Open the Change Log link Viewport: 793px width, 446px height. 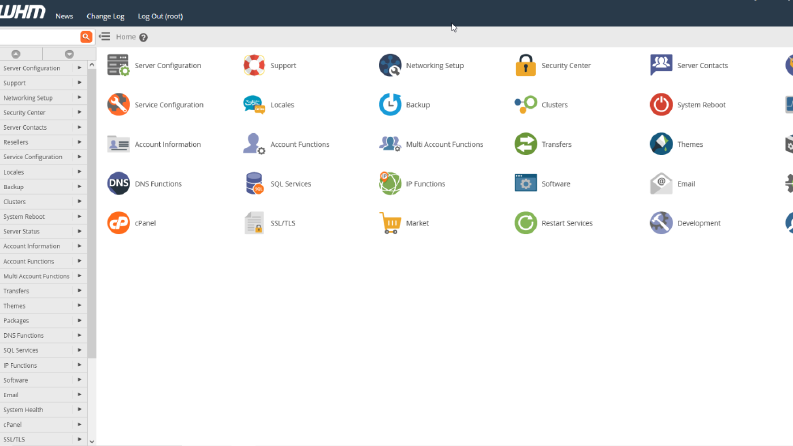pyautogui.click(x=105, y=16)
